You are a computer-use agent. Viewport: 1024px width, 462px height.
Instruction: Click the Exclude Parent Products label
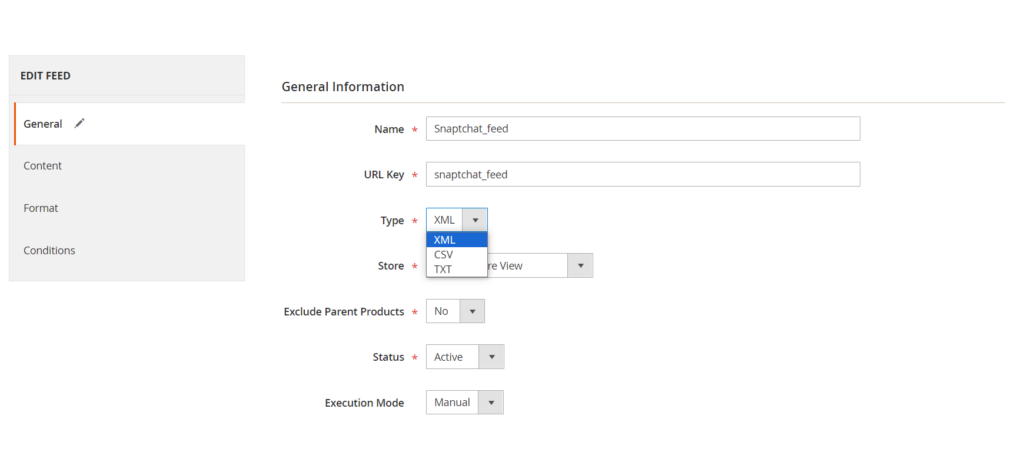344,312
